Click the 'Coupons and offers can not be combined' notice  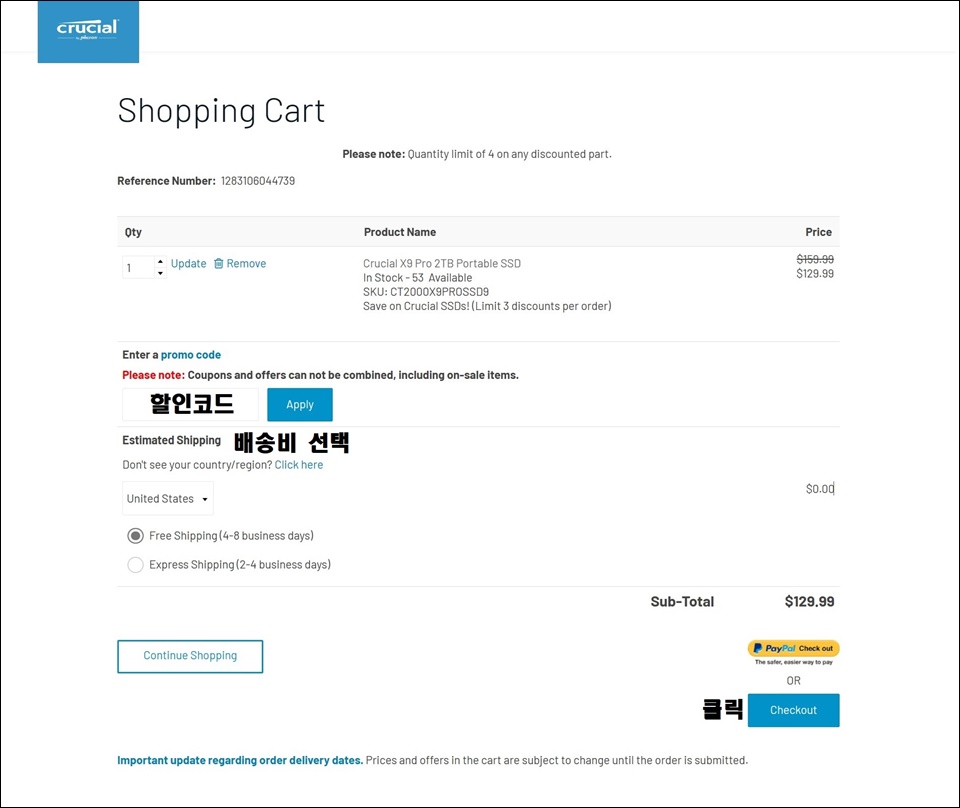click(353, 375)
